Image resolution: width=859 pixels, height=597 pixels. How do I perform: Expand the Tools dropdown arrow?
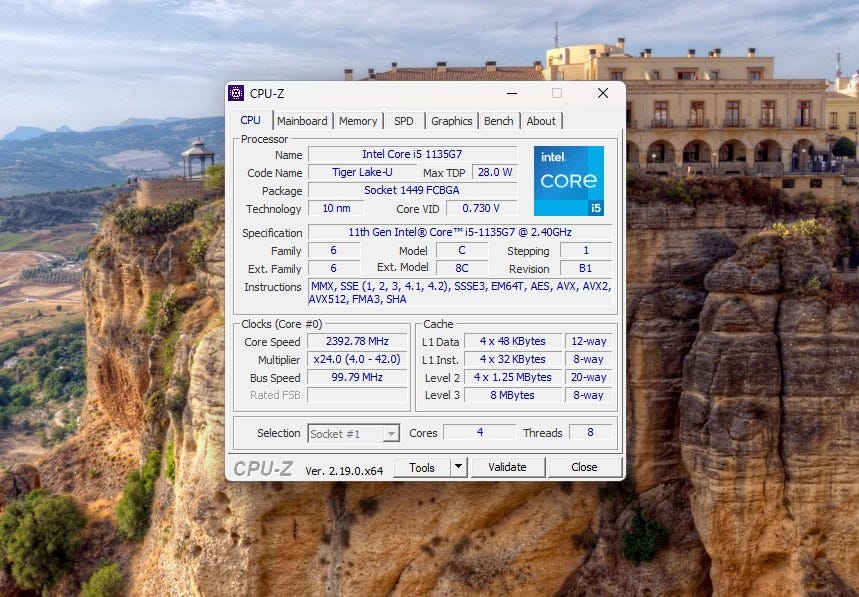(459, 467)
